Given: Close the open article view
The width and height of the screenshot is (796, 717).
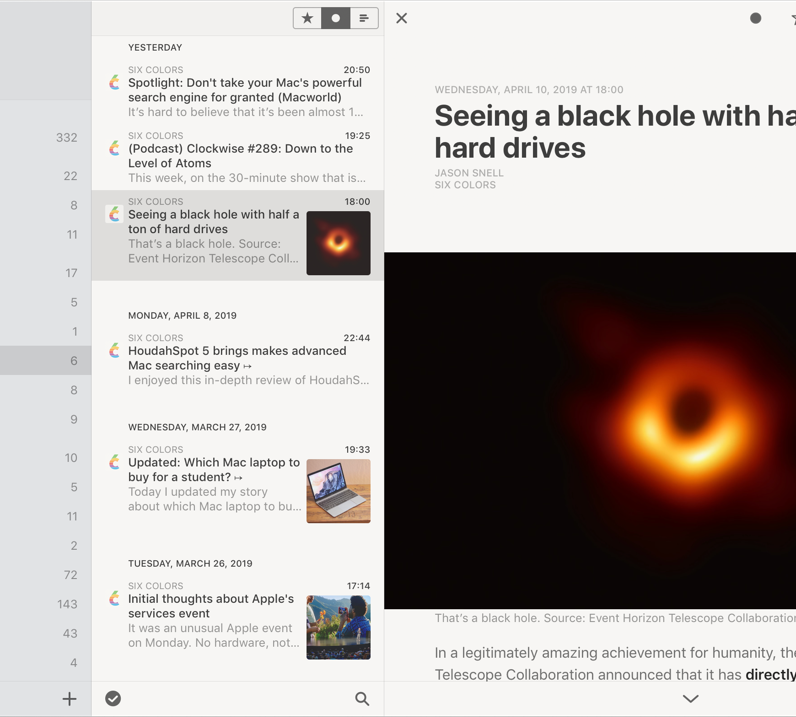Looking at the screenshot, I should point(402,18).
